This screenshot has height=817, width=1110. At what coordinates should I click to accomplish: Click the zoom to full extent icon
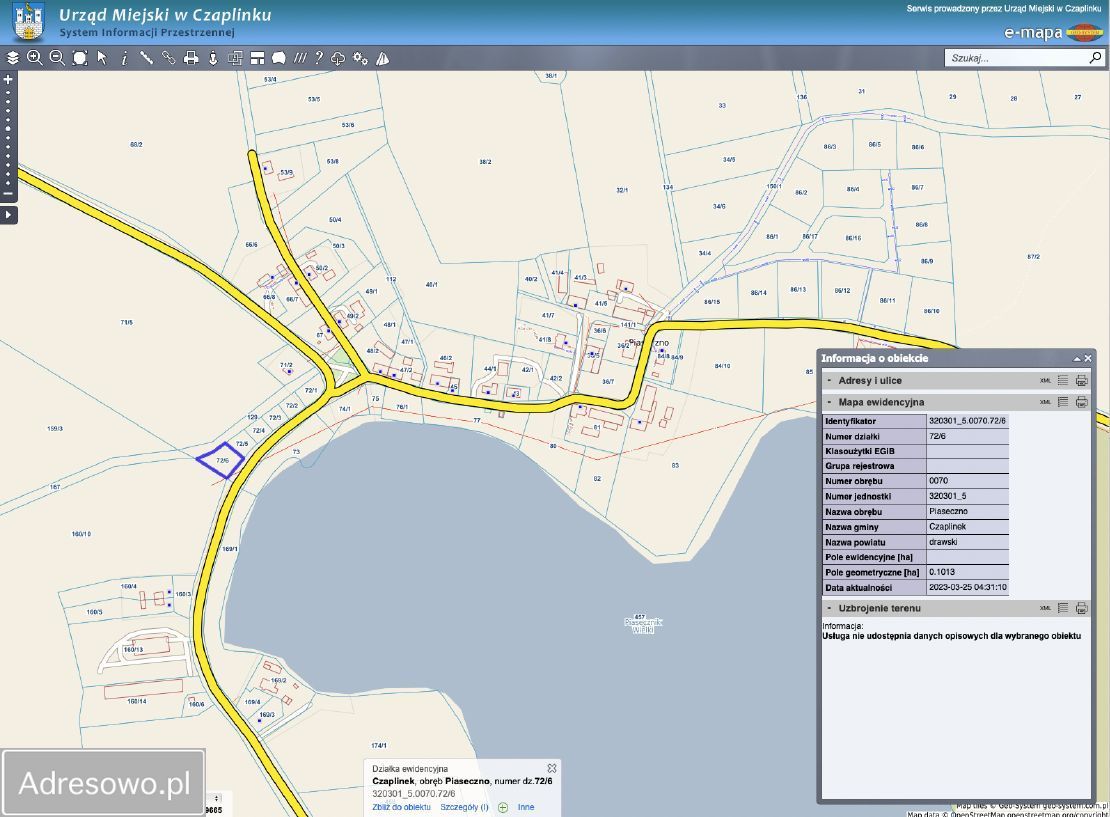[80, 58]
